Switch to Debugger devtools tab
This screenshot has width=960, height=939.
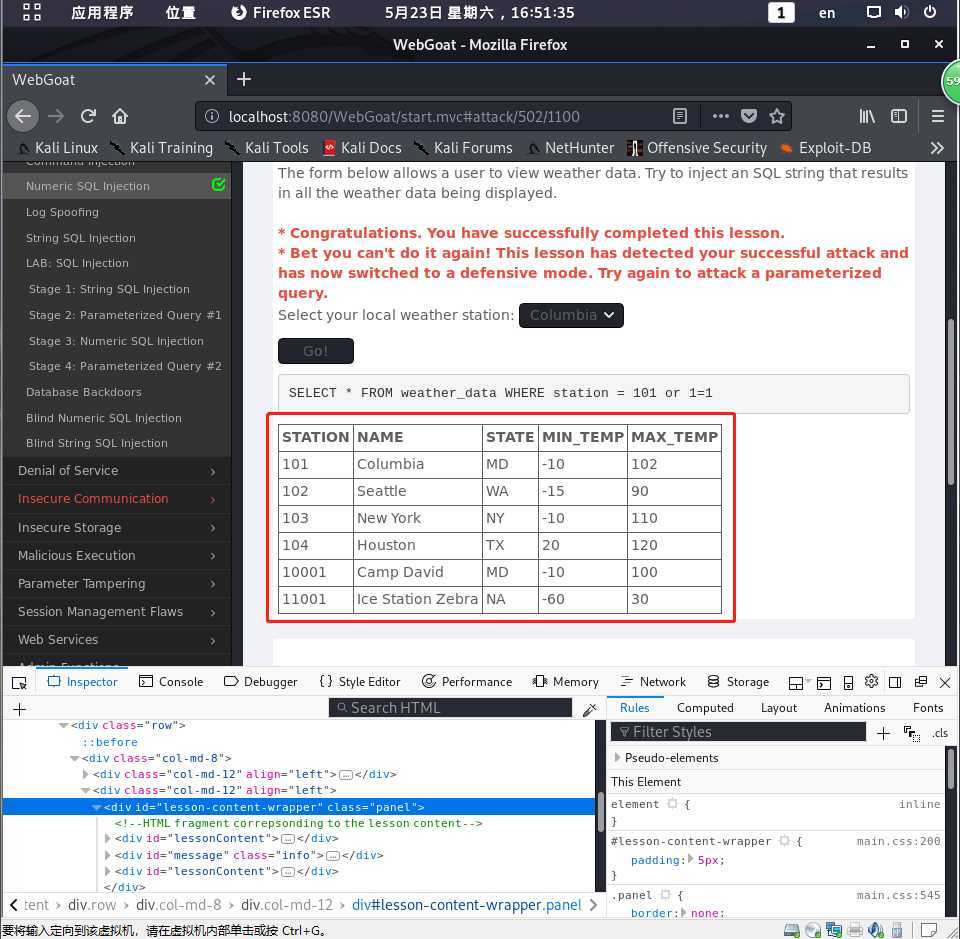261,682
